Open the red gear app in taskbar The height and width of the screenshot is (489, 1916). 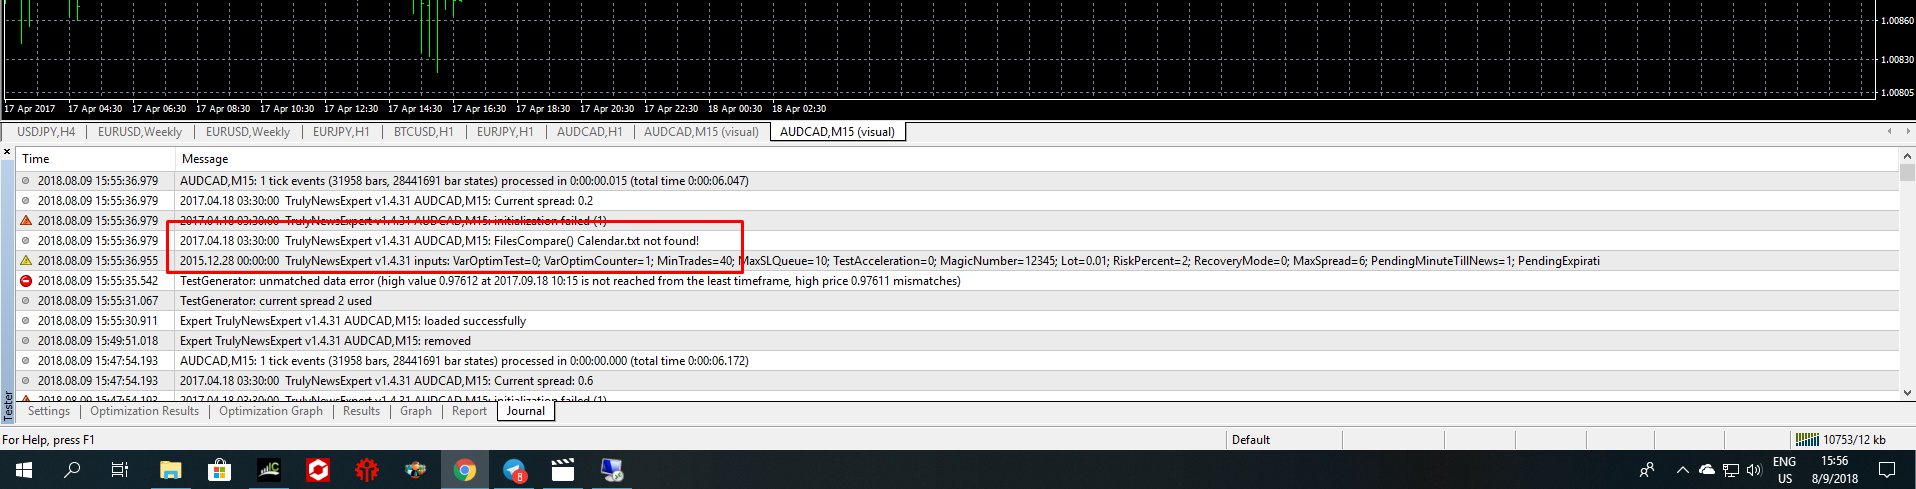tap(366, 470)
